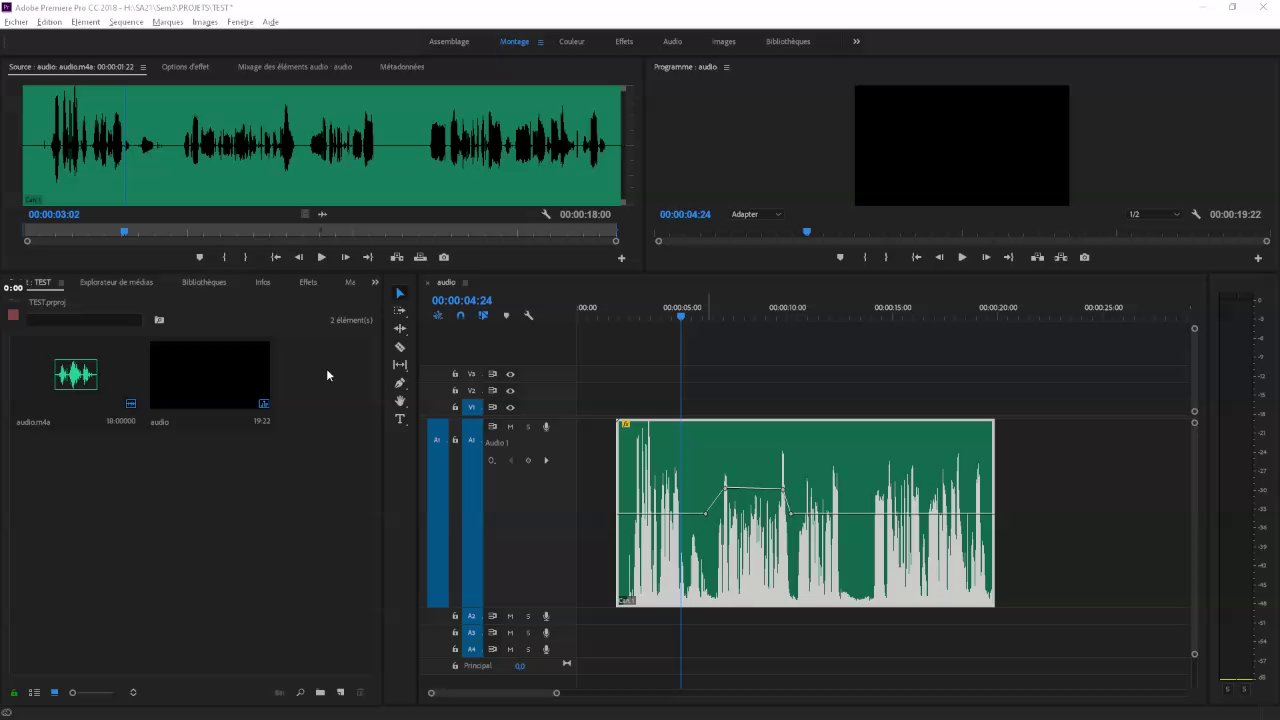
Task: Select the Hand tool
Action: pyautogui.click(x=400, y=401)
